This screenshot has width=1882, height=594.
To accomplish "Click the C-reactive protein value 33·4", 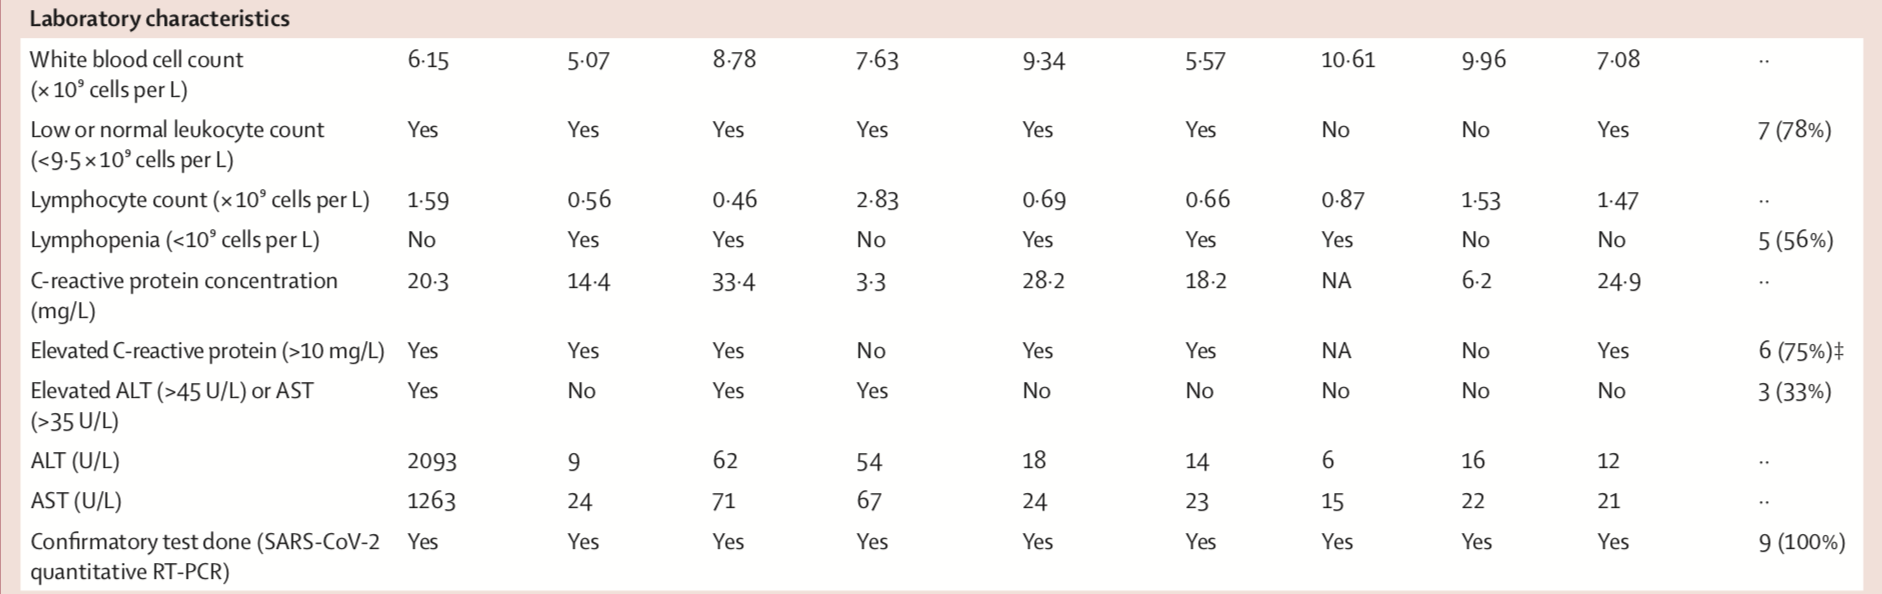I will point(734,281).
